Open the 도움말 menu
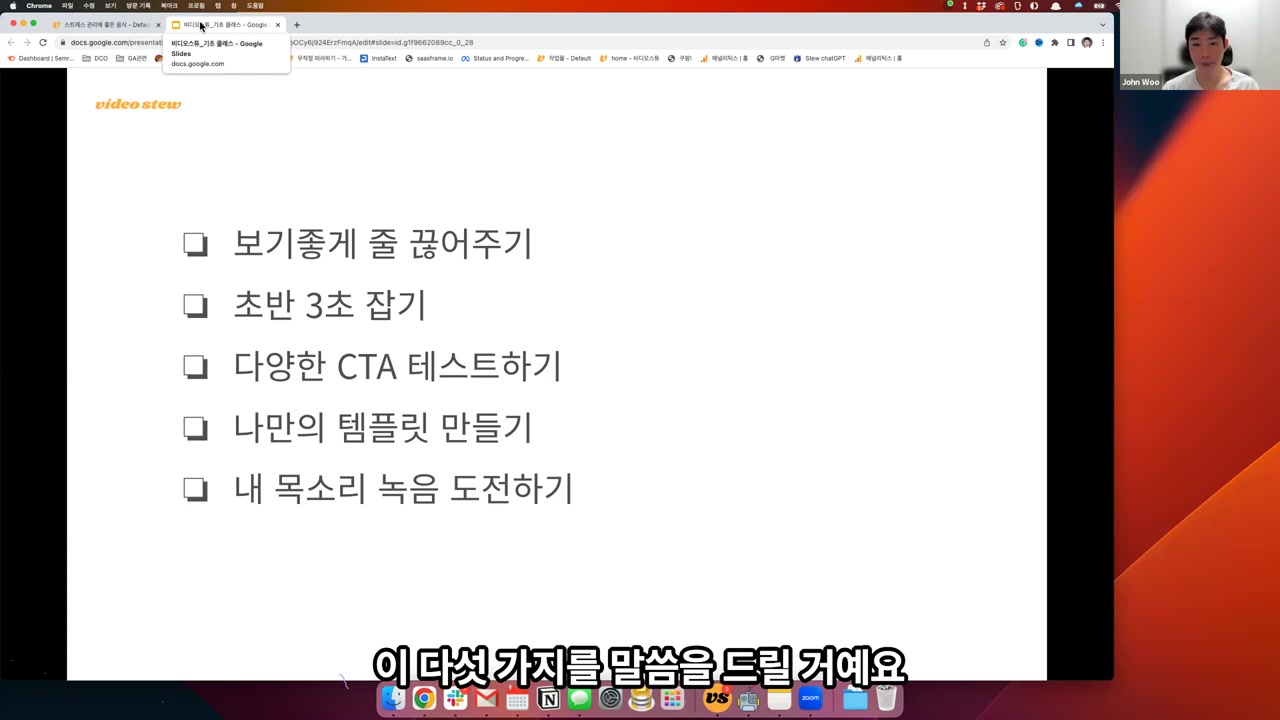This screenshot has height=720, width=1280. coord(255,6)
